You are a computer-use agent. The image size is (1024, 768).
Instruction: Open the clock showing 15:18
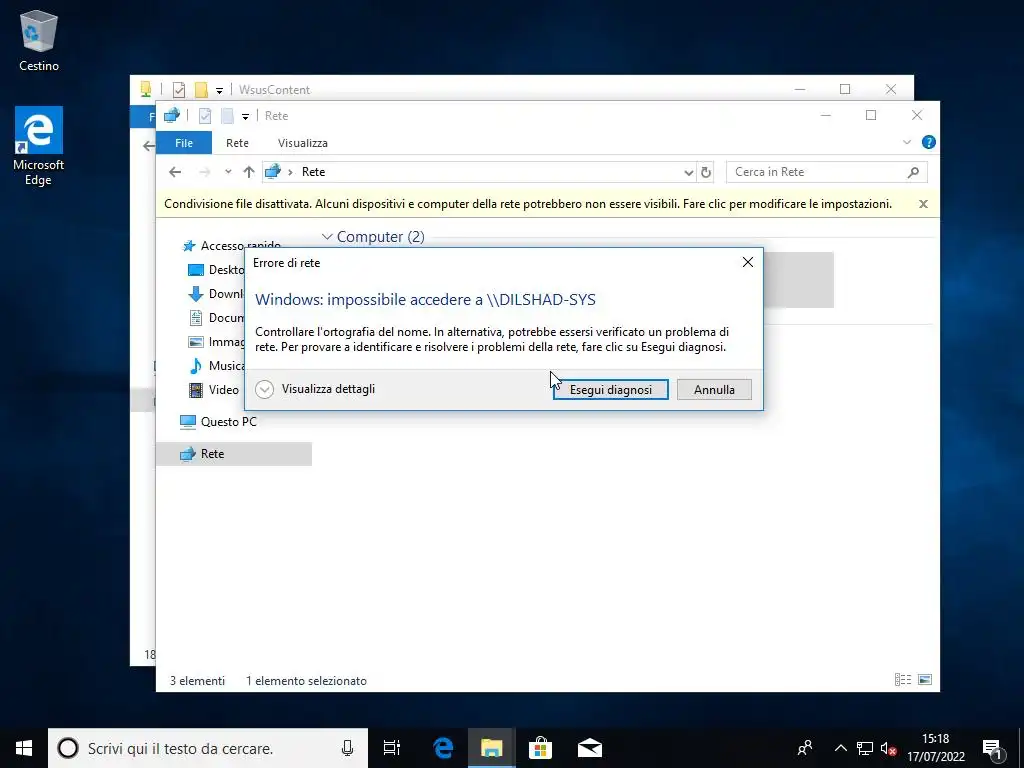pyautogui.click(x=935, y=748)
